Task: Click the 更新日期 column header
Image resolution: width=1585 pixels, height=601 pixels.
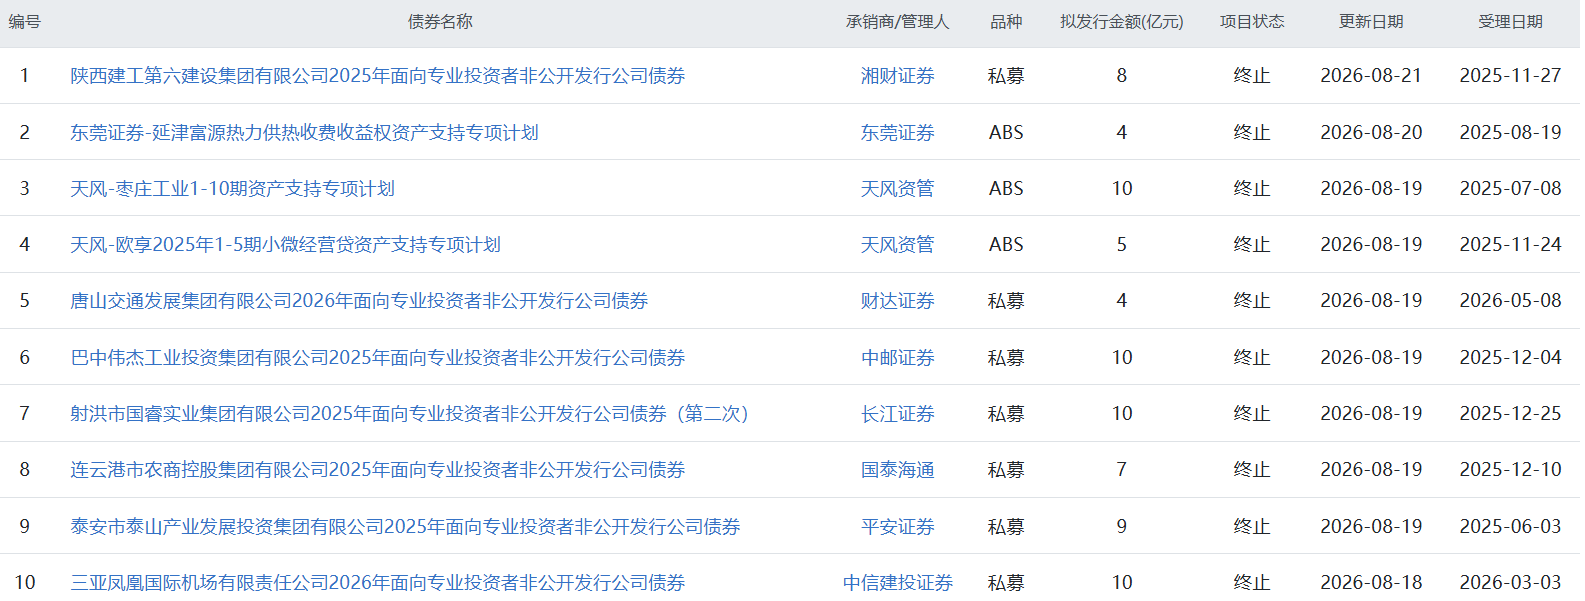Action: pos(1371,22)
